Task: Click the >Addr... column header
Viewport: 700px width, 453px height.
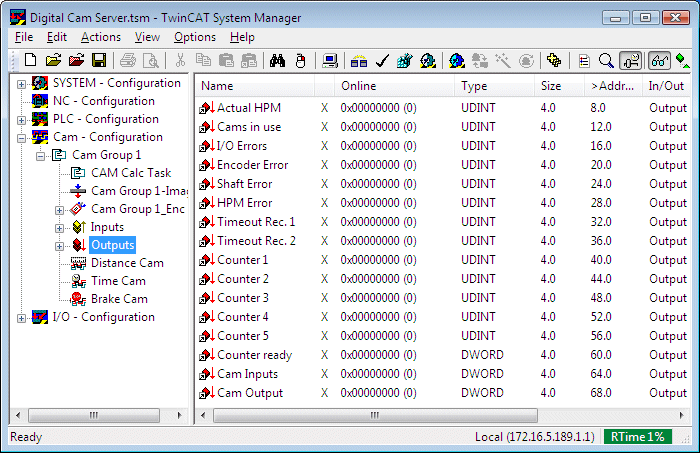Action: click(613, 86)
